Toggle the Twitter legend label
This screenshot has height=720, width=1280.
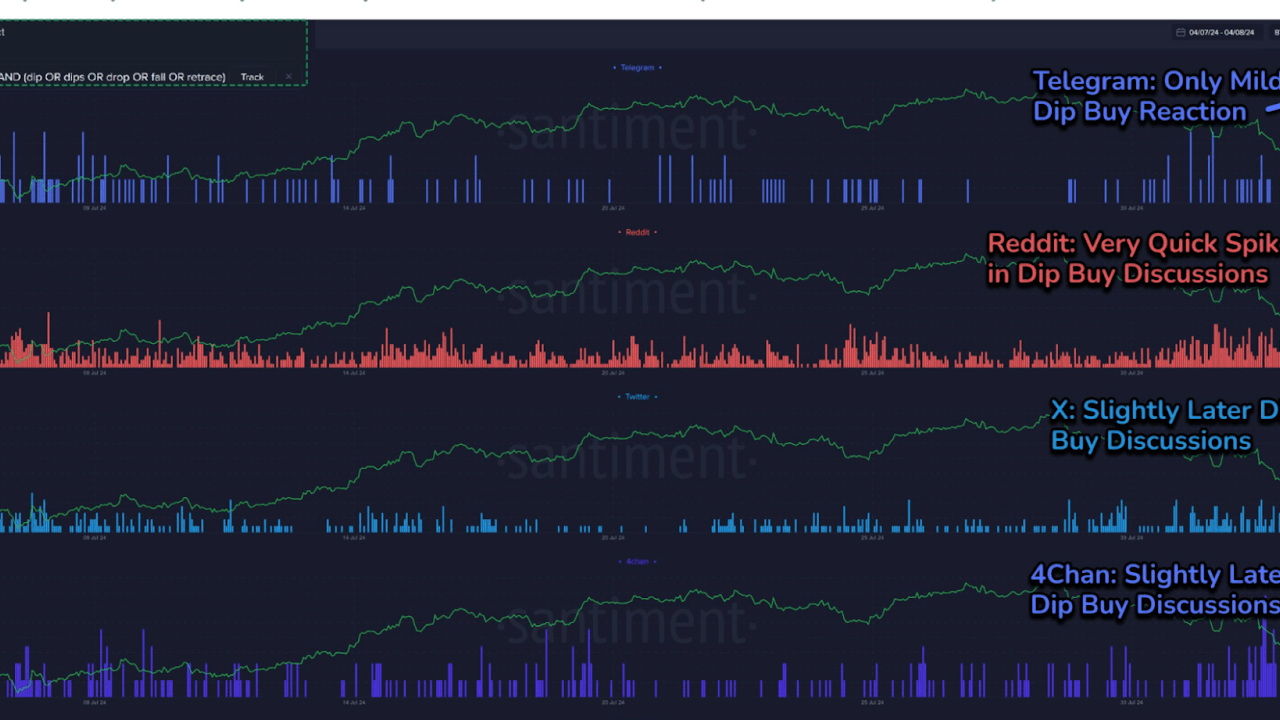coord(637,397)
